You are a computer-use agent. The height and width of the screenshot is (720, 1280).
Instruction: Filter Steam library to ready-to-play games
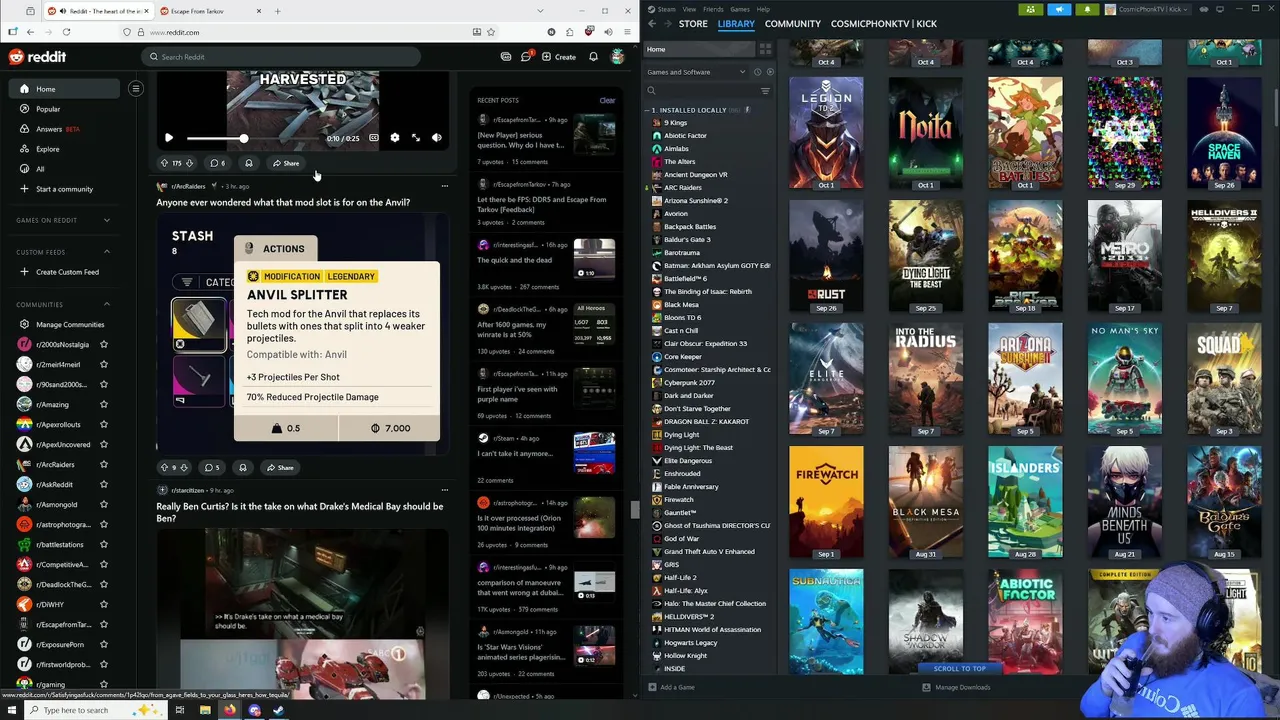click(768, 72)
